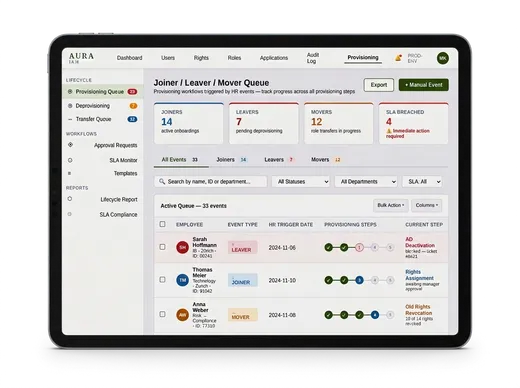Click Sarah Hoffmann's SH avatar

(x=182, y=247)
